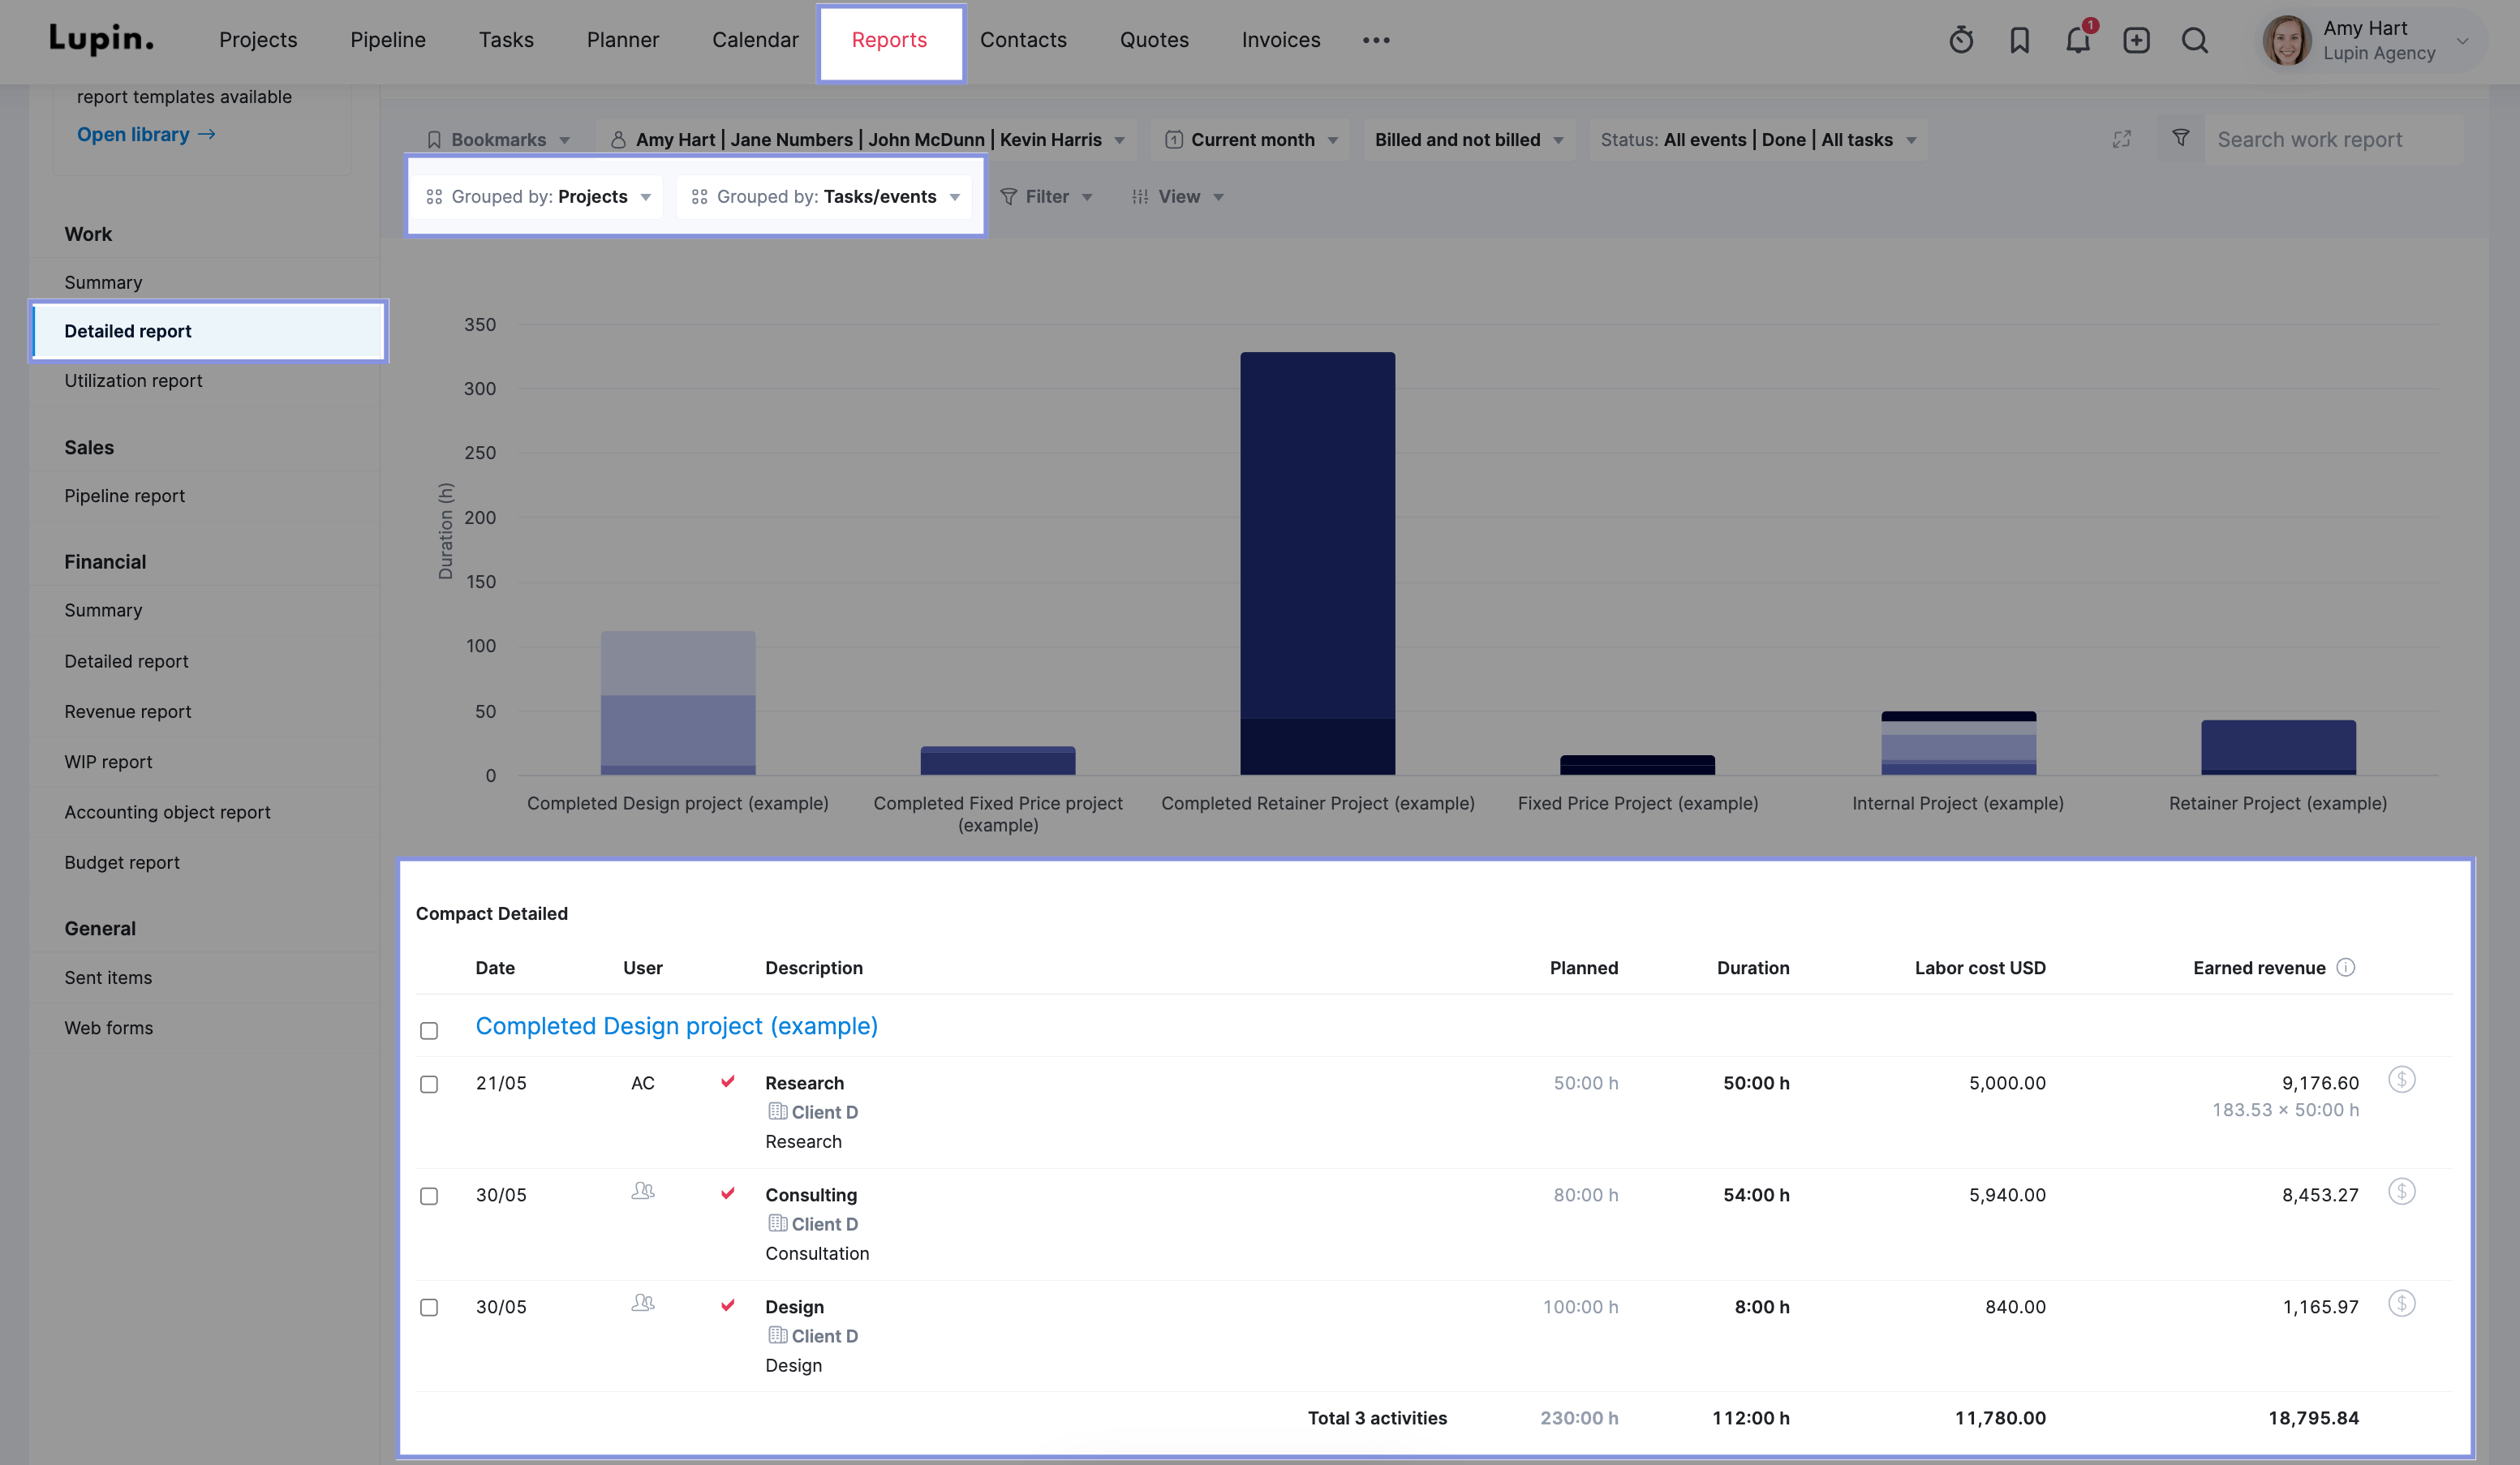Open Current month date filter dropdown
This screenshot has height=1465, width=2520.
[x=1250, y=140]
